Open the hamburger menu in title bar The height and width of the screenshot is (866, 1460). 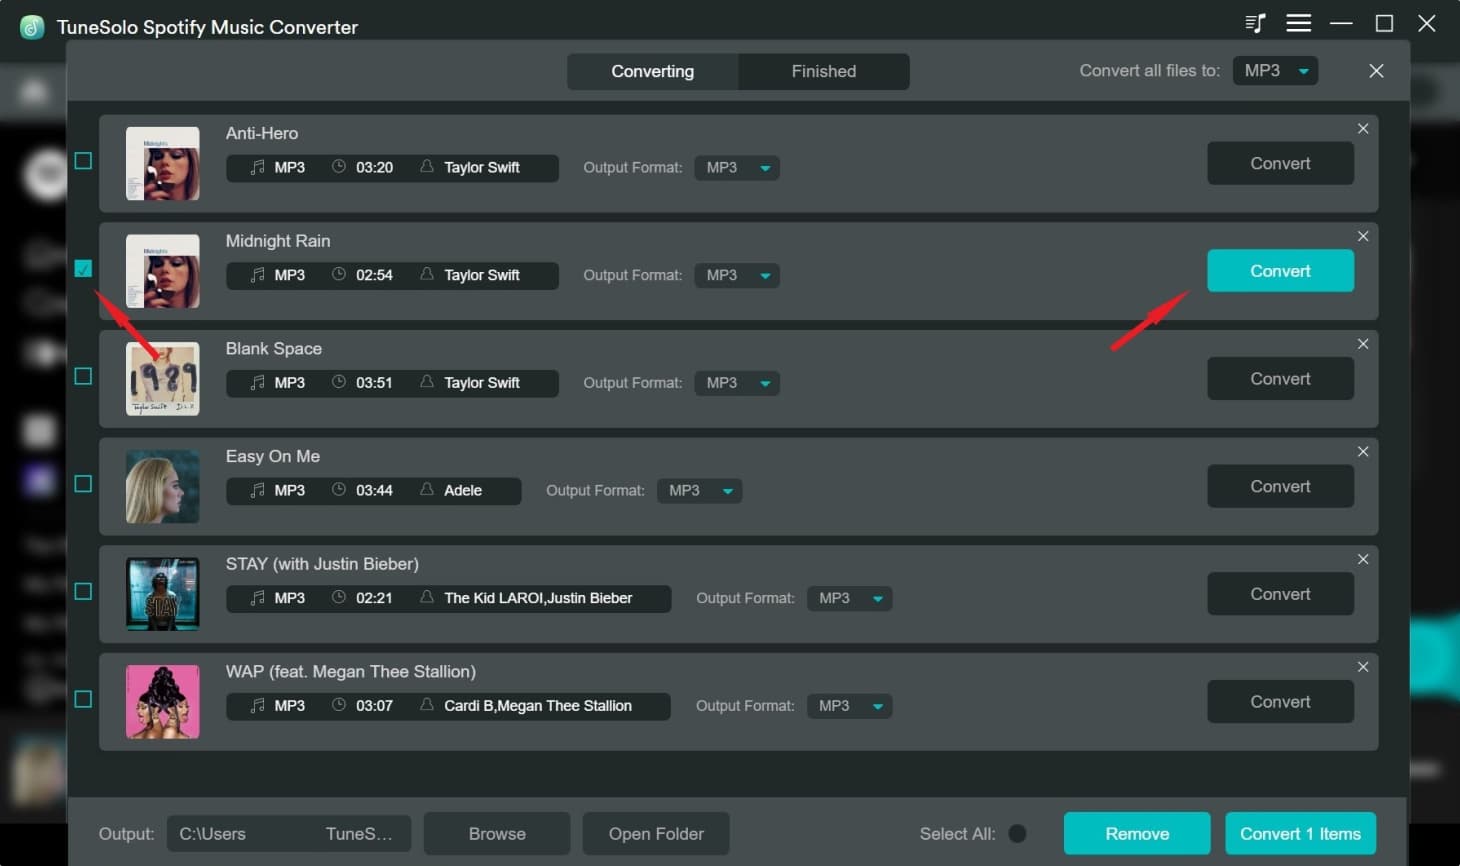pyautogui.click(x=1298, y=23)
